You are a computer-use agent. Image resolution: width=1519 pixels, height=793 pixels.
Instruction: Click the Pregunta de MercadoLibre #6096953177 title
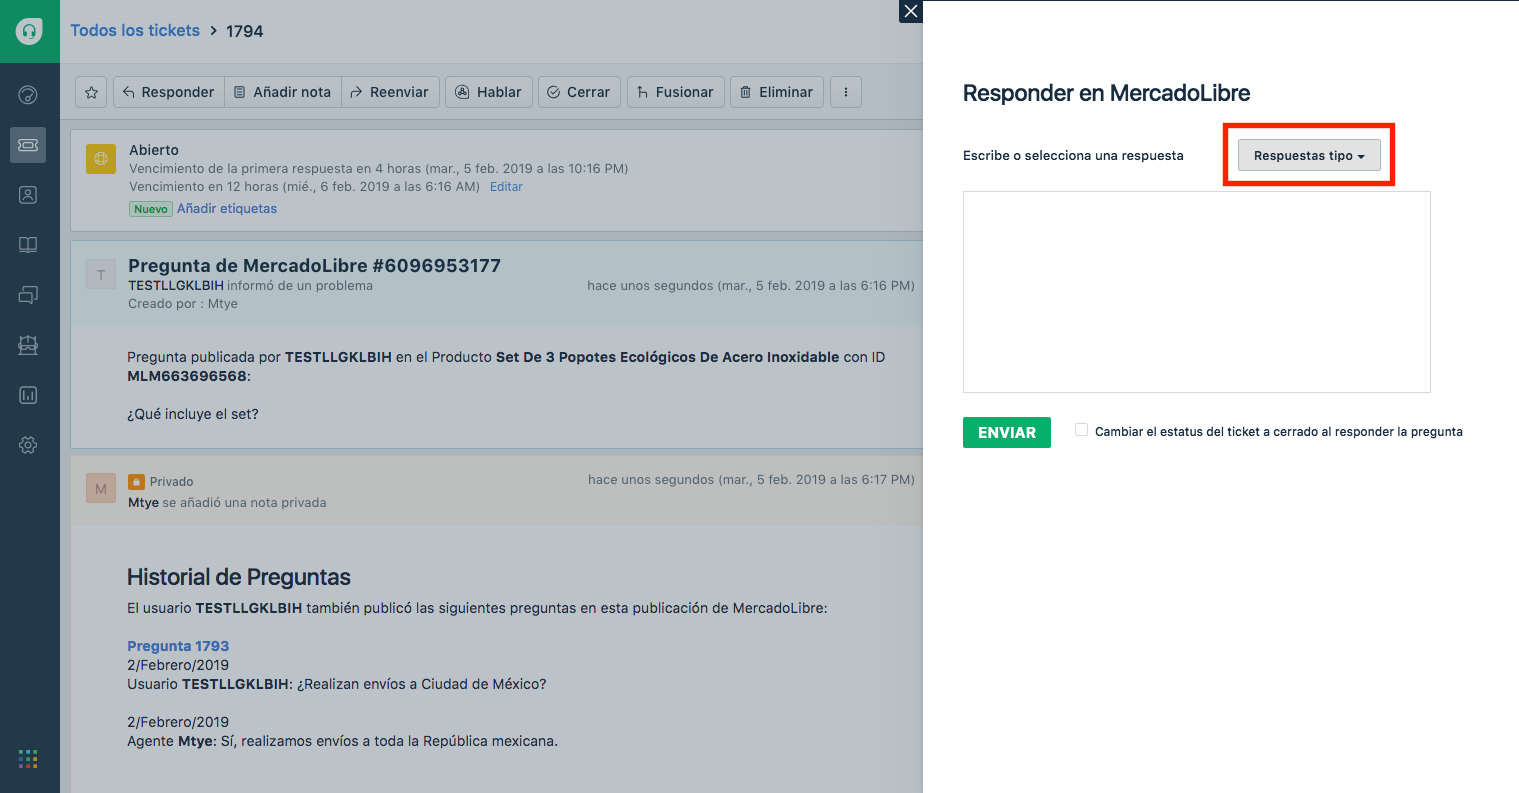[314, 266]
